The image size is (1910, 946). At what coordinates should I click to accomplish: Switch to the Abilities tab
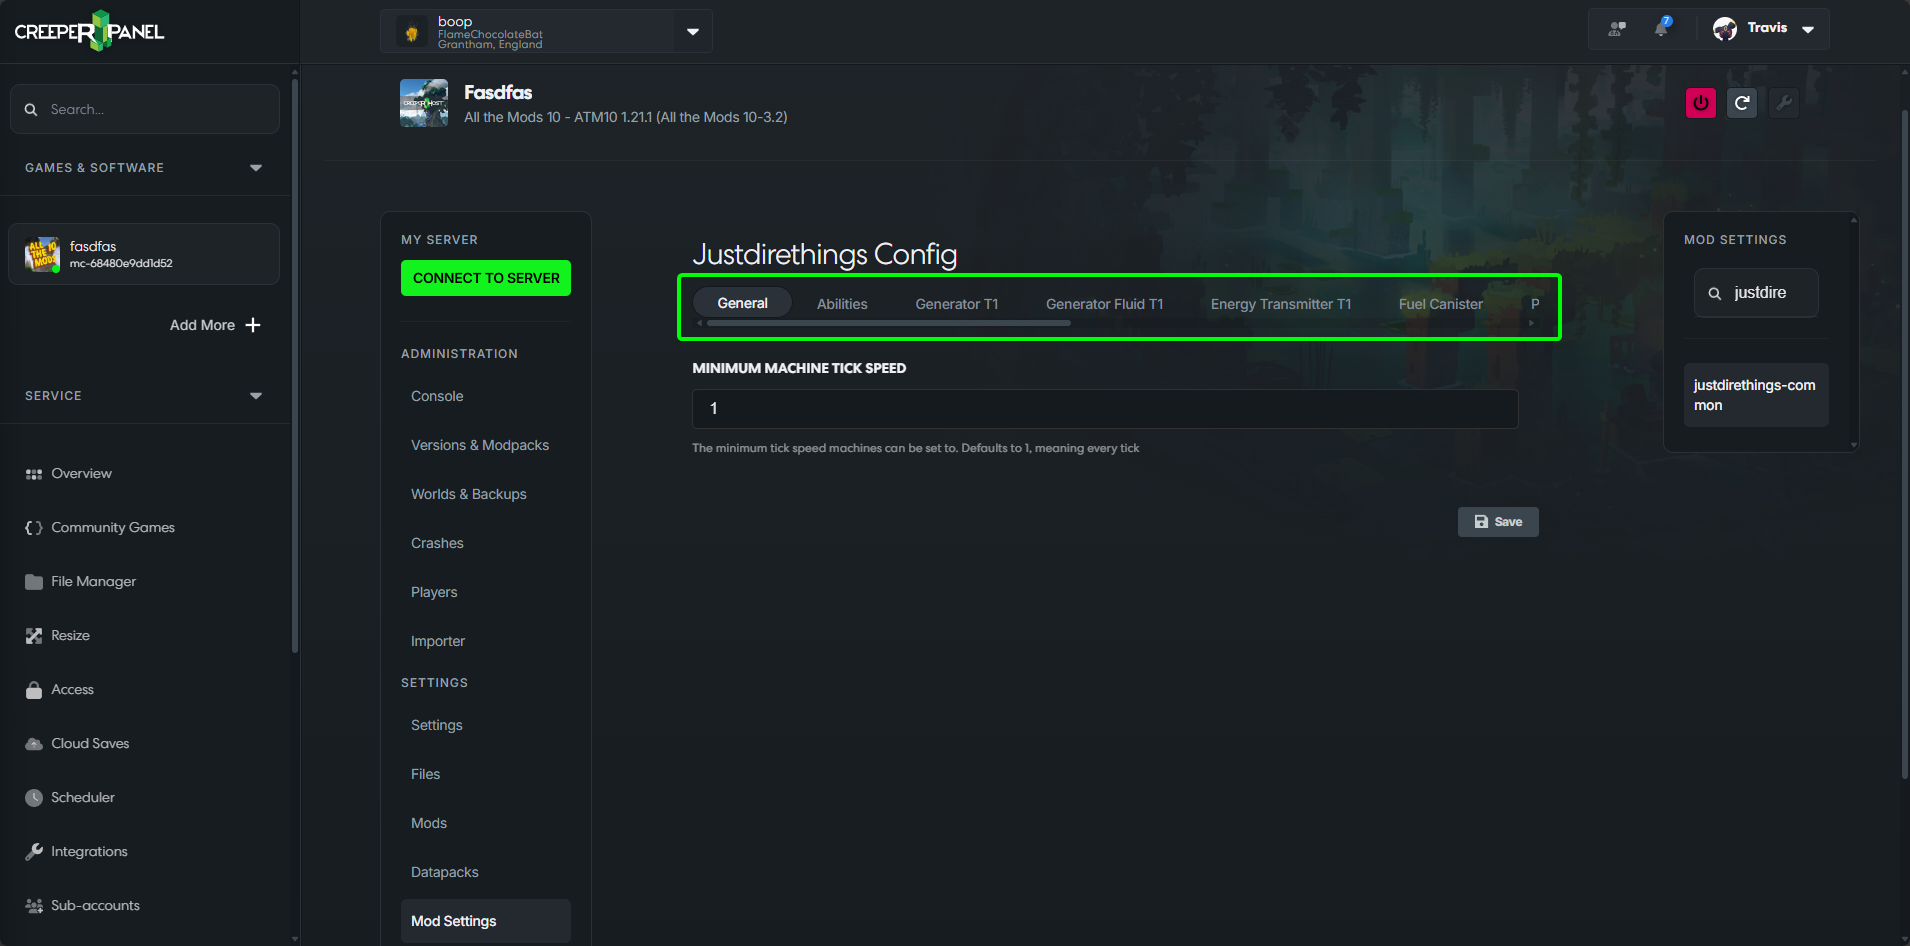842,304
